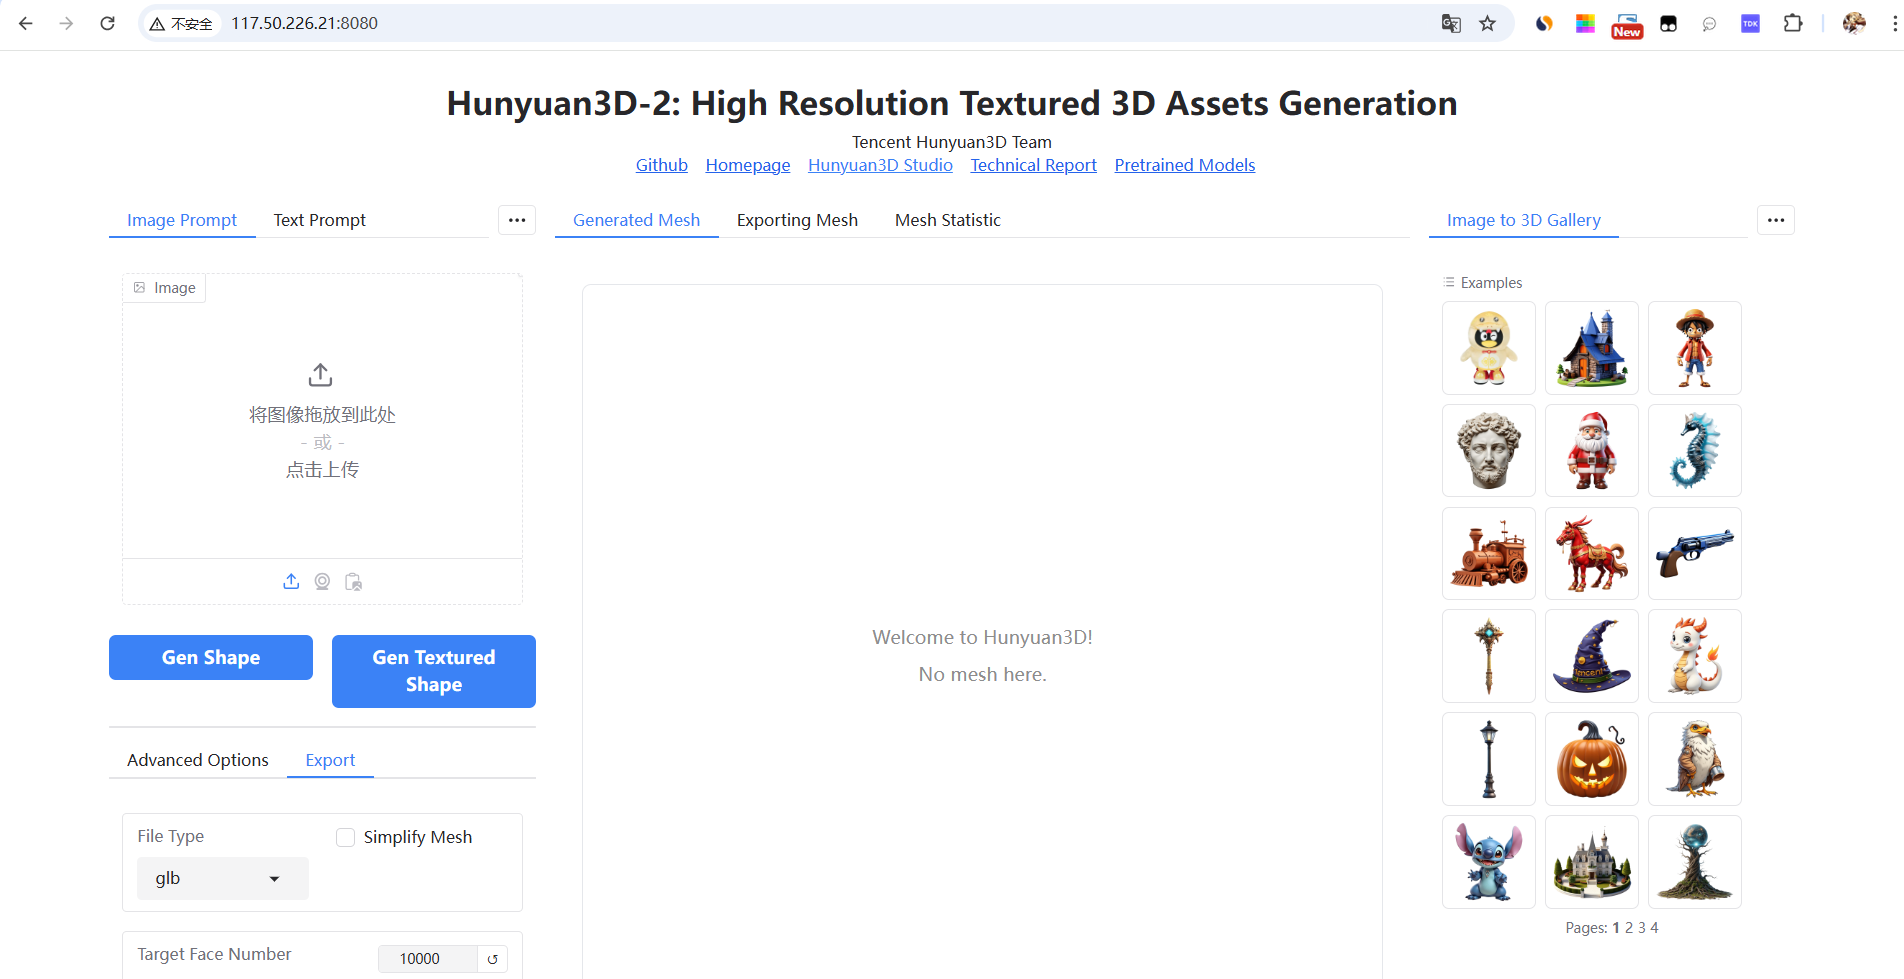Click the not-secure warning icon in the address bar
The image size is (1904, 979).
click(157, 24)
